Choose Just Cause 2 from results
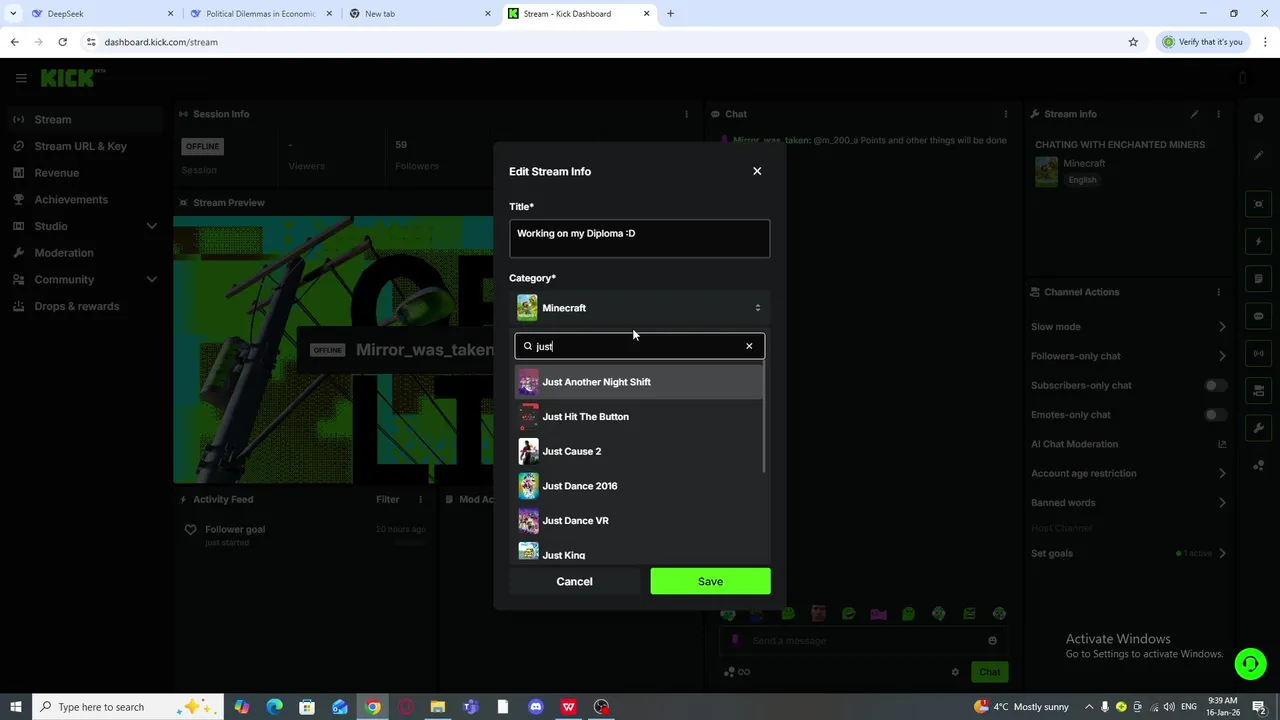Viewport: 1280px width, 720px height. pyautogui.click(x=639, y=451)
